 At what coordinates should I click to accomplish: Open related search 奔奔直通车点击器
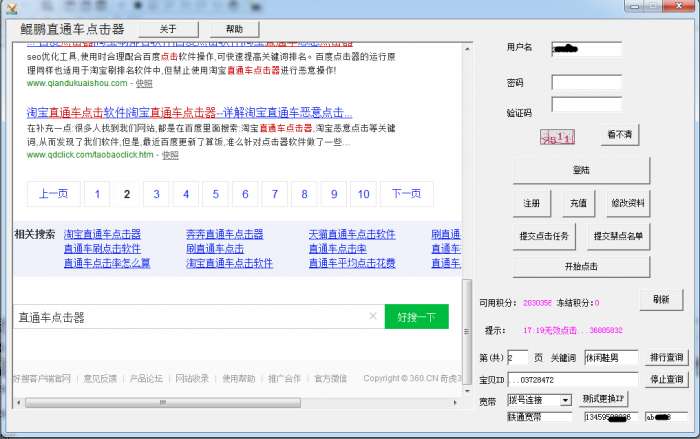coord(225,234)
